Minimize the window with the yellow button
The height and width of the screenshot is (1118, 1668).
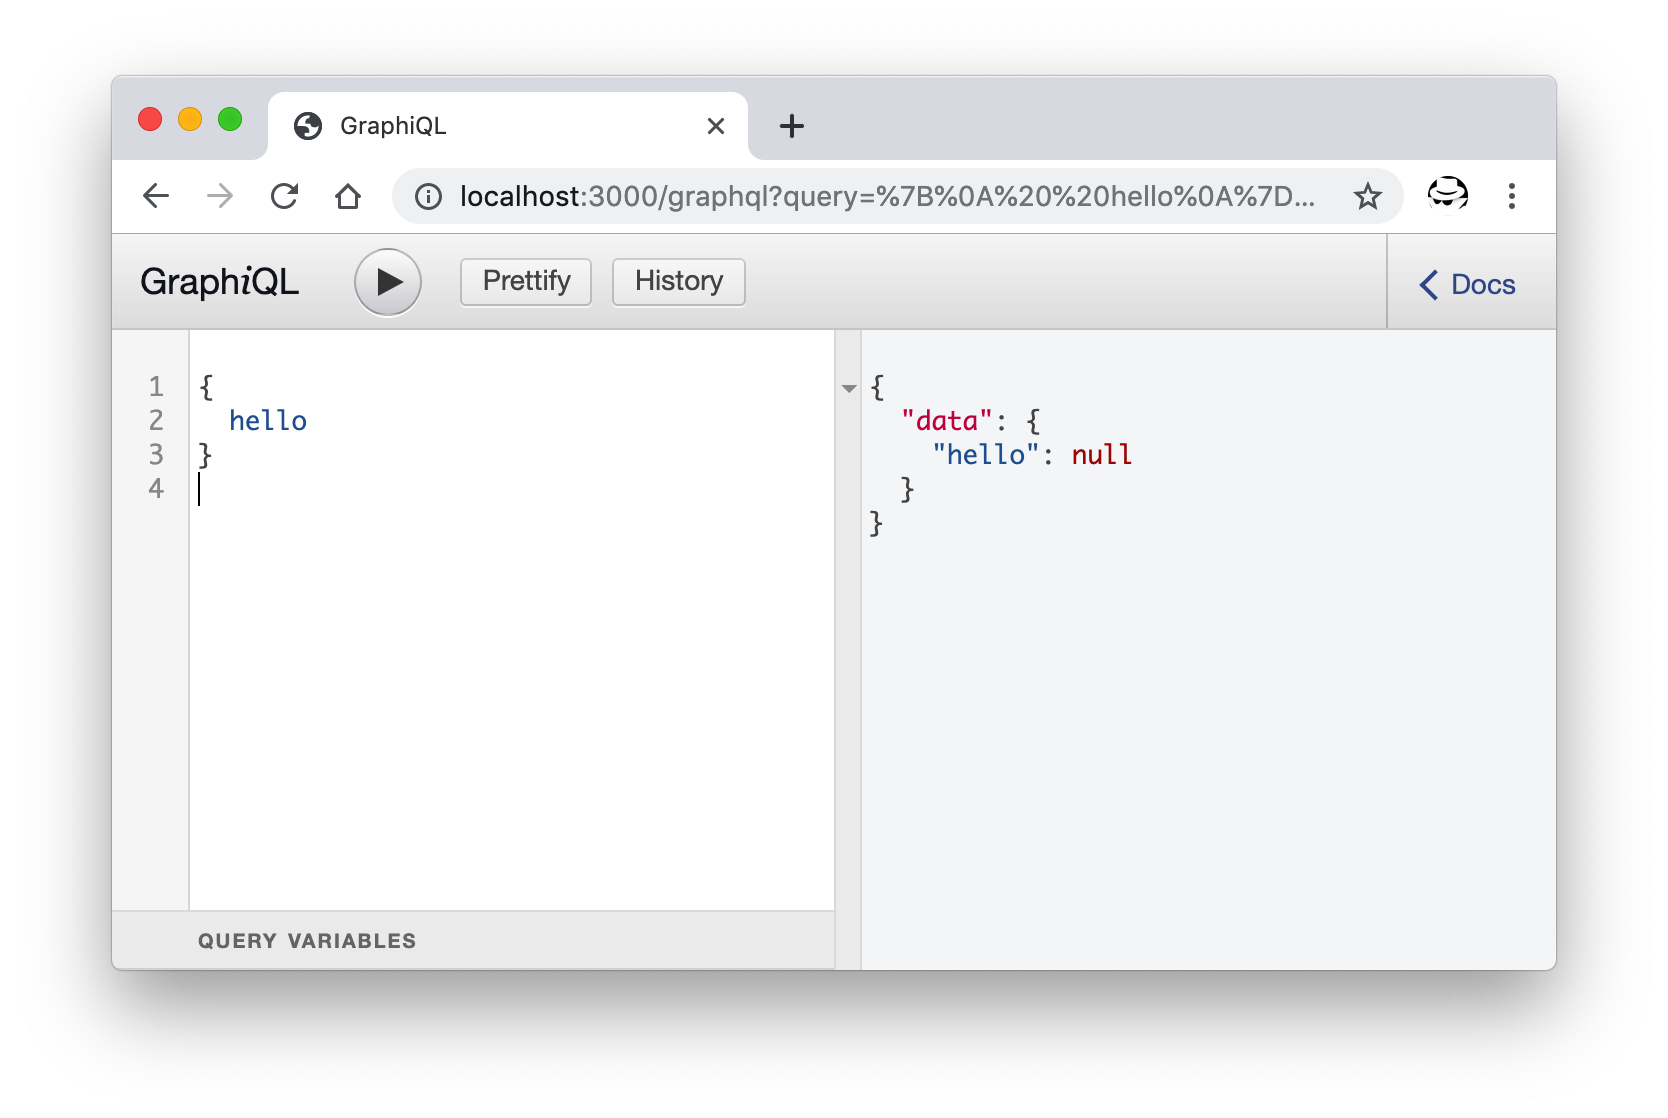[190, 119]
